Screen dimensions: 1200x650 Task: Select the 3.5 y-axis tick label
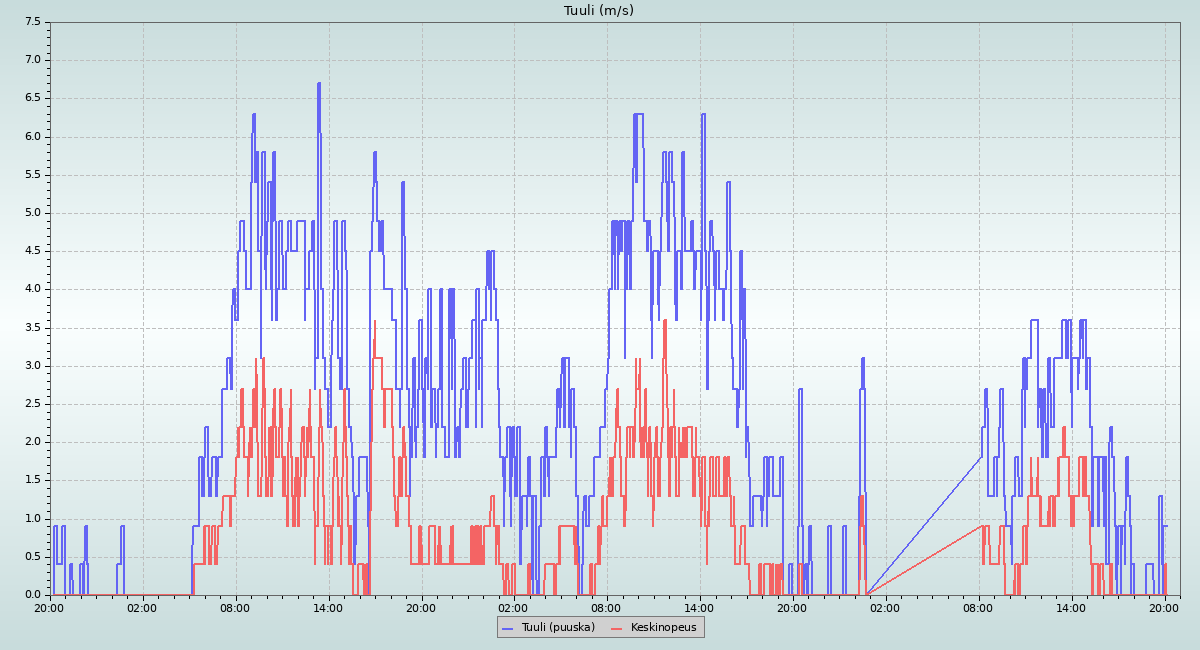click(34, 328)
